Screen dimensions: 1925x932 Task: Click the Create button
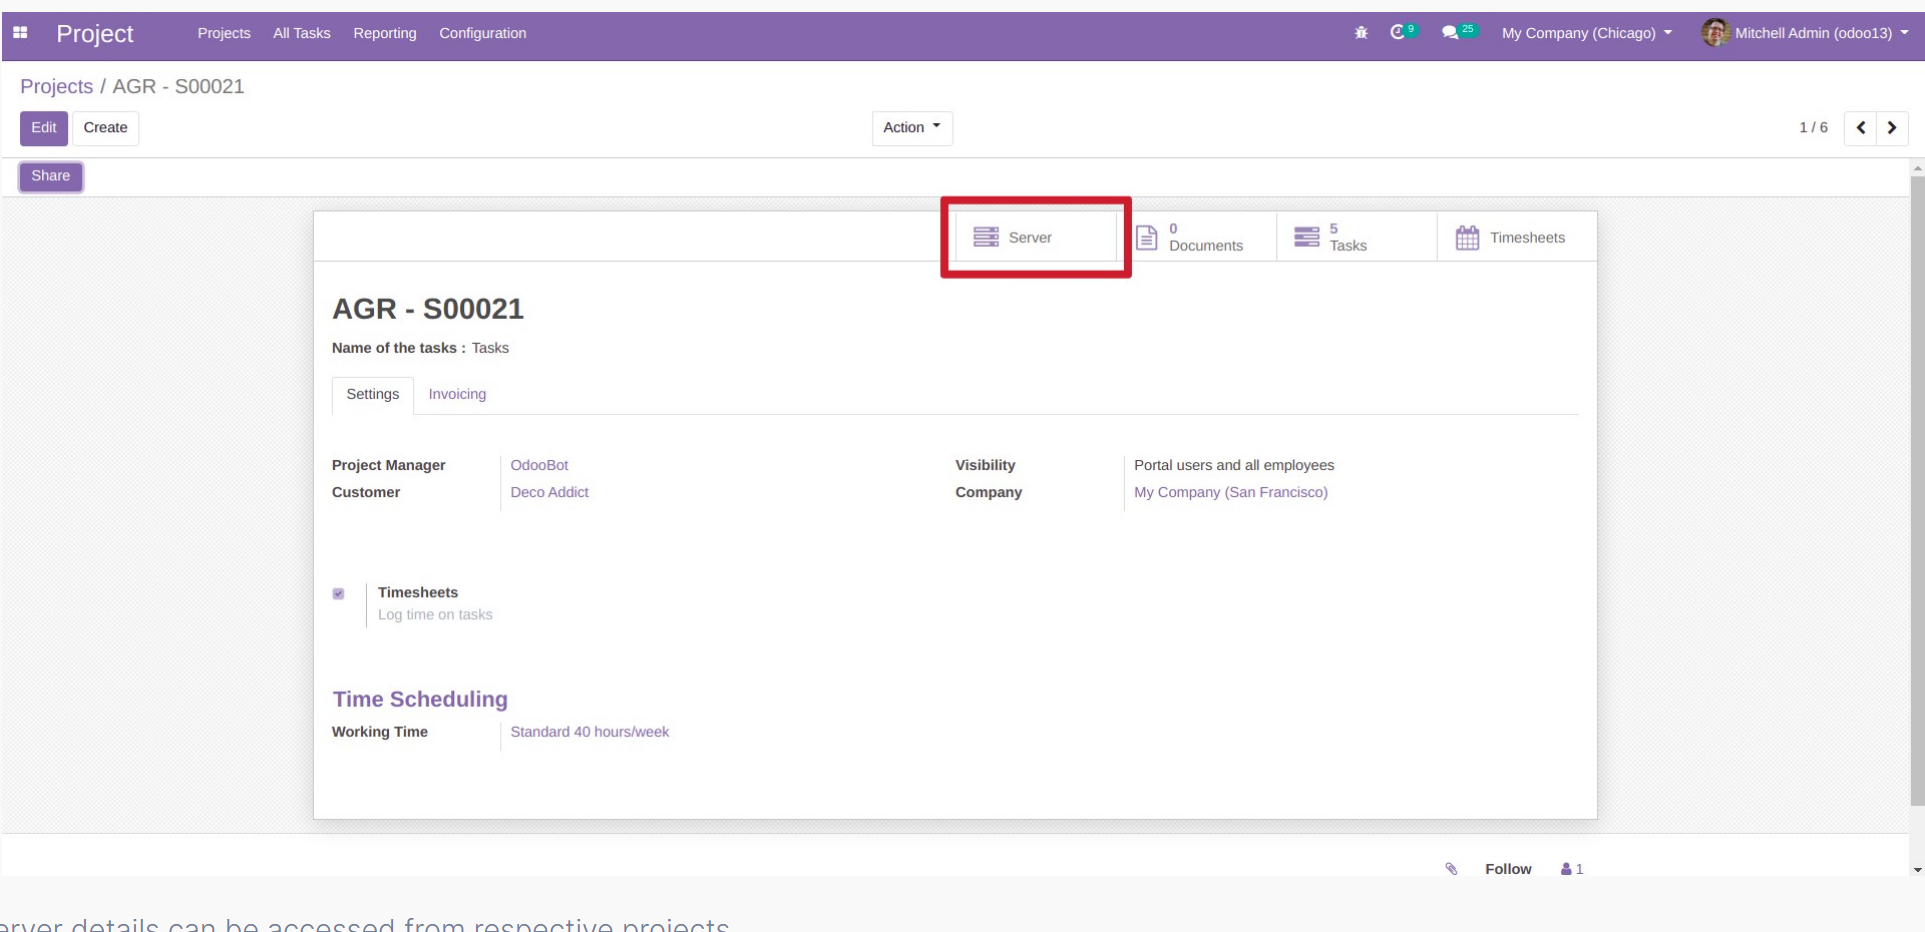pyautogui.click(x=106, y=128)
